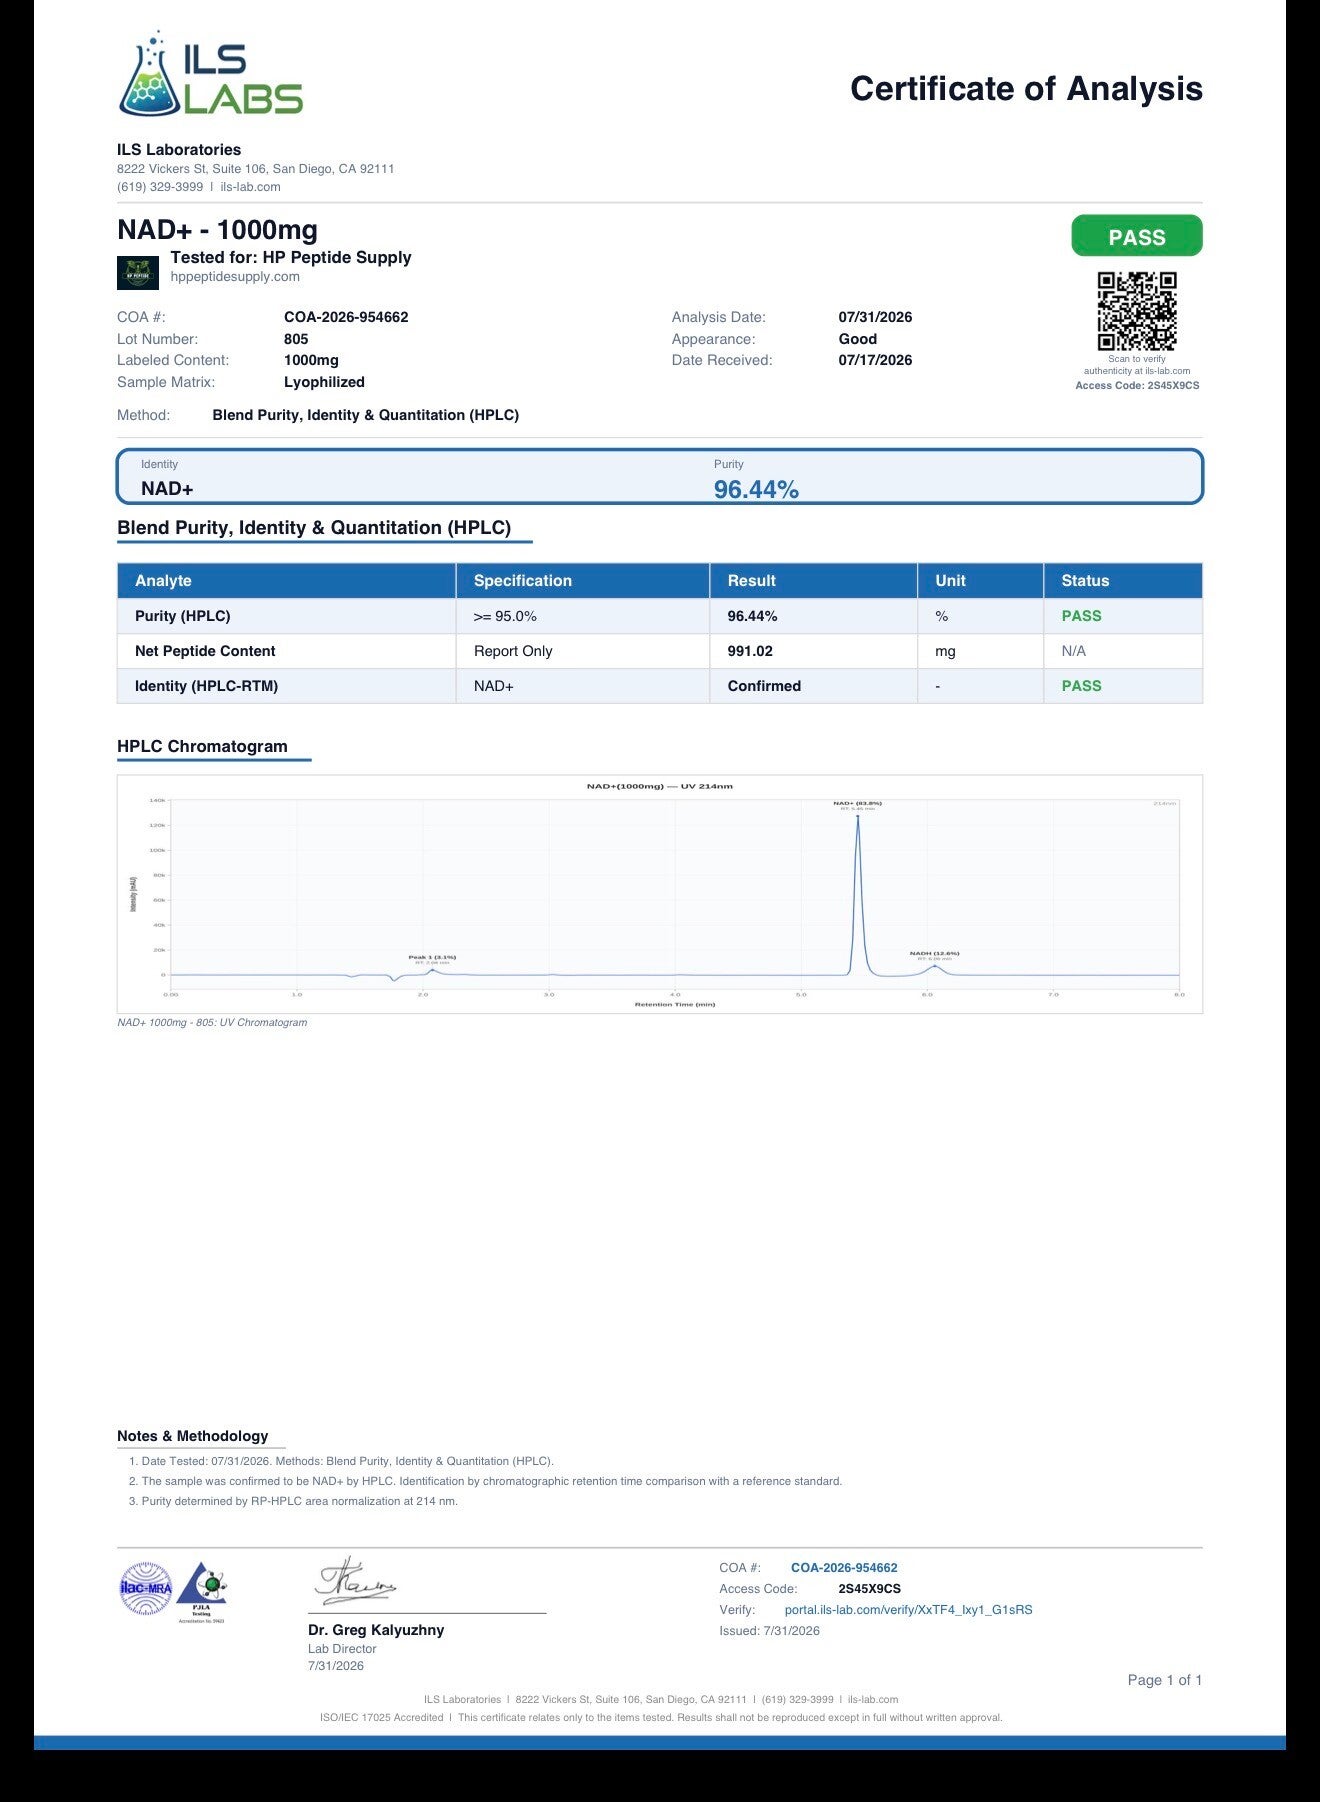This screenshot has width=1320, height=1802.
Task: Click the Analyte column header
Action: [287, 580]
